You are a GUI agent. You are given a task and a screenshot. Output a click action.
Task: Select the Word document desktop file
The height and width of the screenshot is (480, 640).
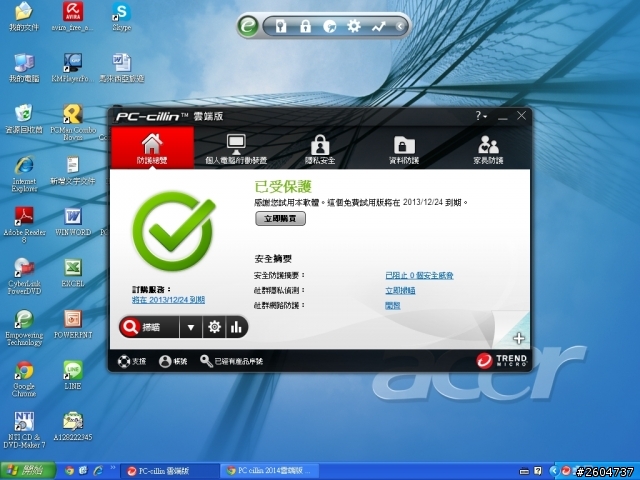[x=122, y=68]
